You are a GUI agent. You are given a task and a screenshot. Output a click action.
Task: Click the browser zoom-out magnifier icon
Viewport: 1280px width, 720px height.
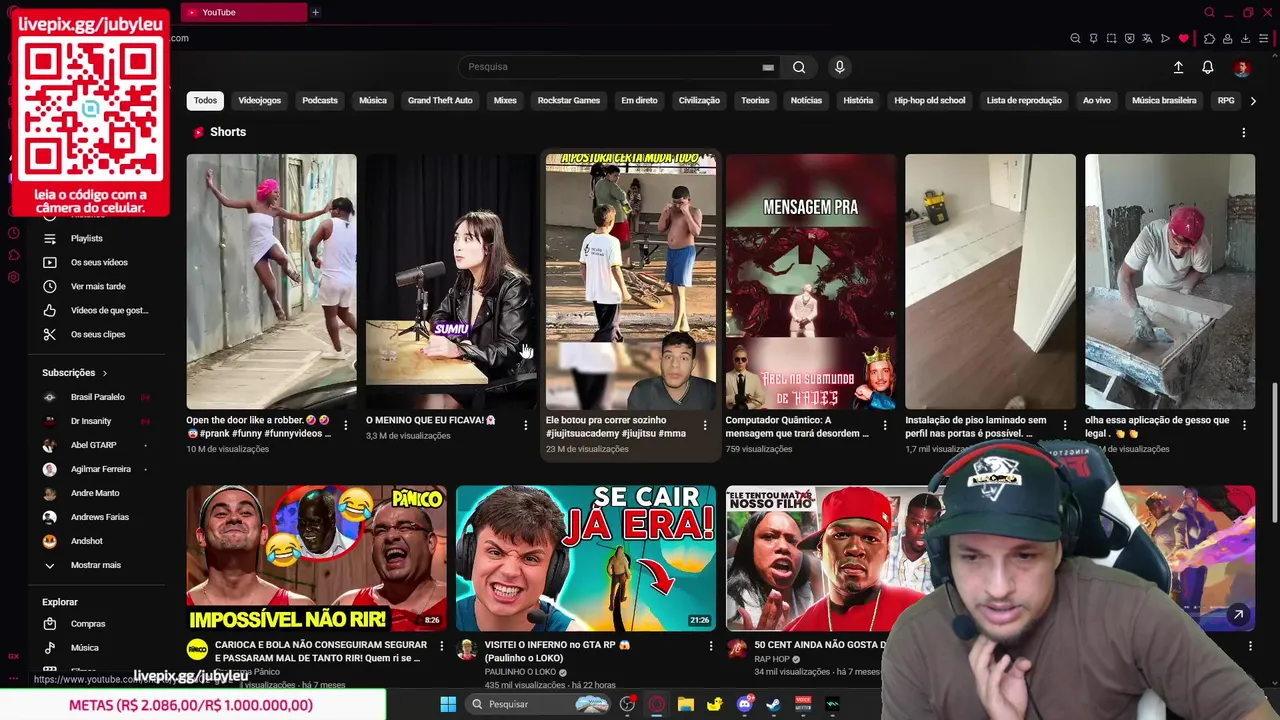[x=1075, y=38]
